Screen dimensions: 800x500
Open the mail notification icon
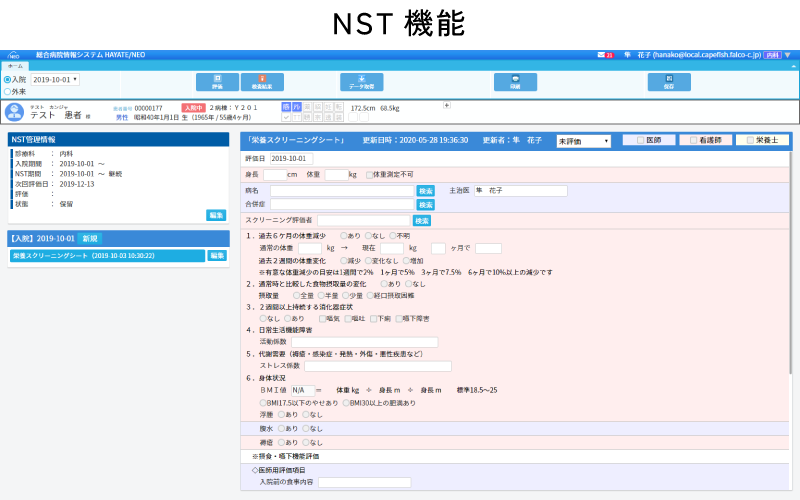pos(603,55)
